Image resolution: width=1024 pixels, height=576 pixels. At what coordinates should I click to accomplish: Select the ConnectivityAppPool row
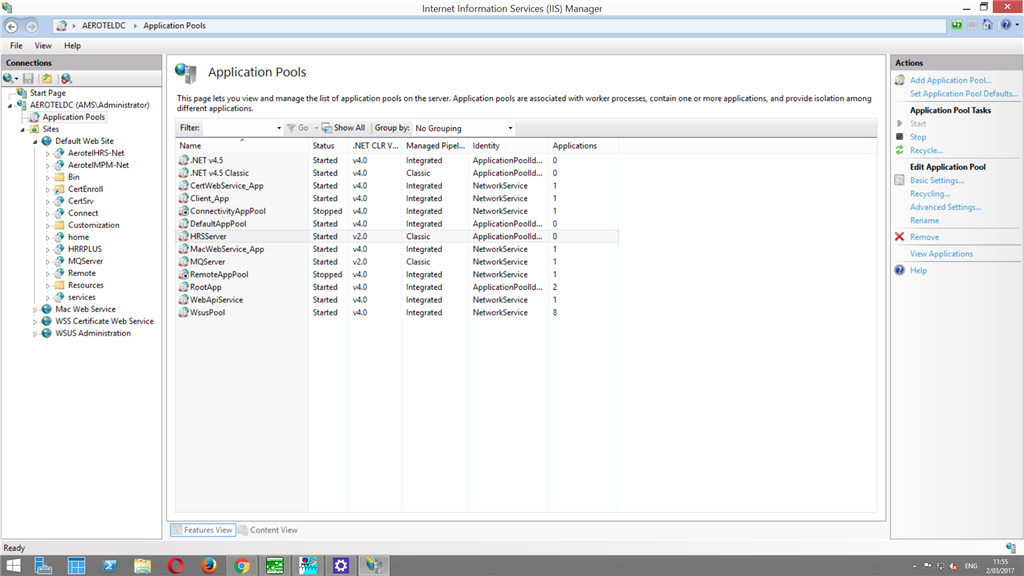point(397,212)
